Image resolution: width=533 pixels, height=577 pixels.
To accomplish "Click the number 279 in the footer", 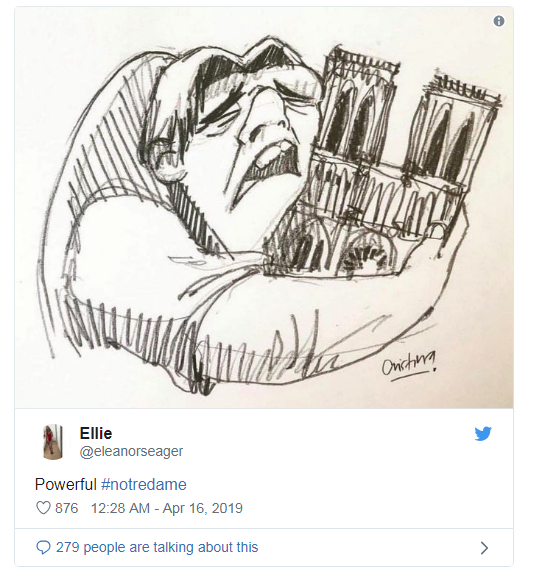I will tap(67, 547).
